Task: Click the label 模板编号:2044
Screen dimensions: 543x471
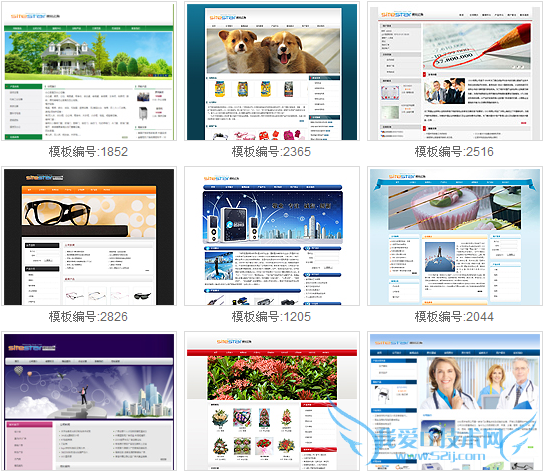Action: pyautogui.click(x=454, y=317)
